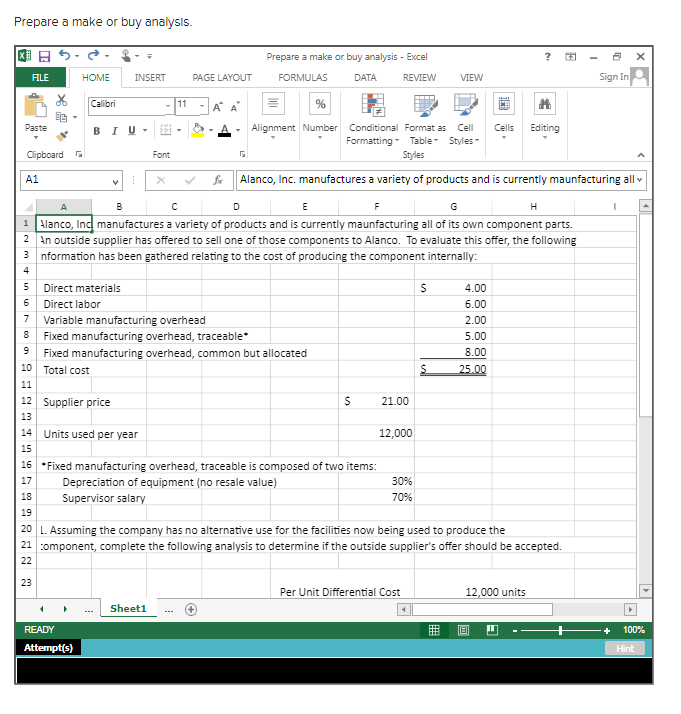Open the Name Box A1 dropdown
Viewport: 681px width, 714px height.
pos(116,181)
